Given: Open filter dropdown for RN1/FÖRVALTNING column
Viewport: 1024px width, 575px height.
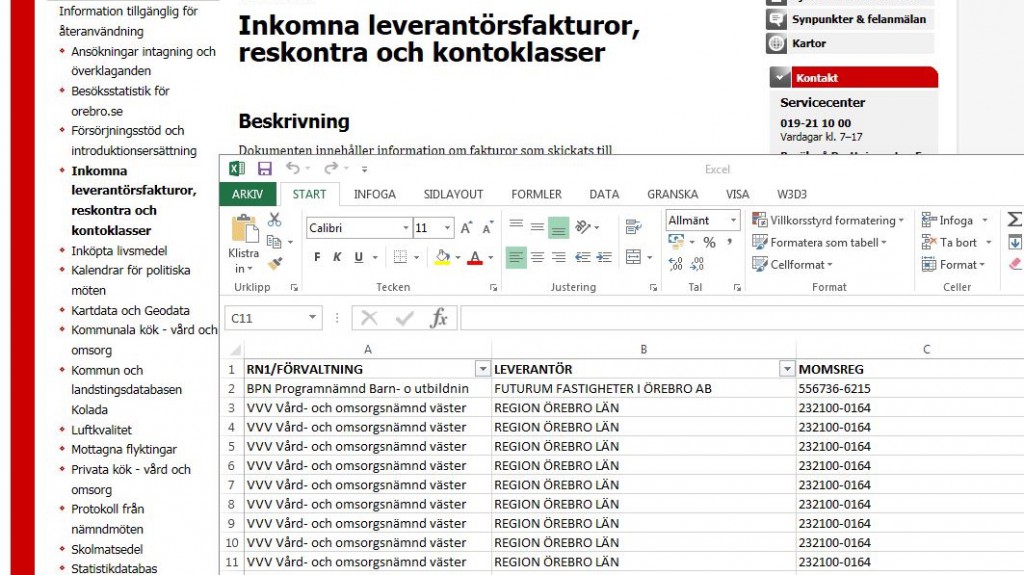Looking at the screenshot, I should pyautogui.click(x=482, y=369).
